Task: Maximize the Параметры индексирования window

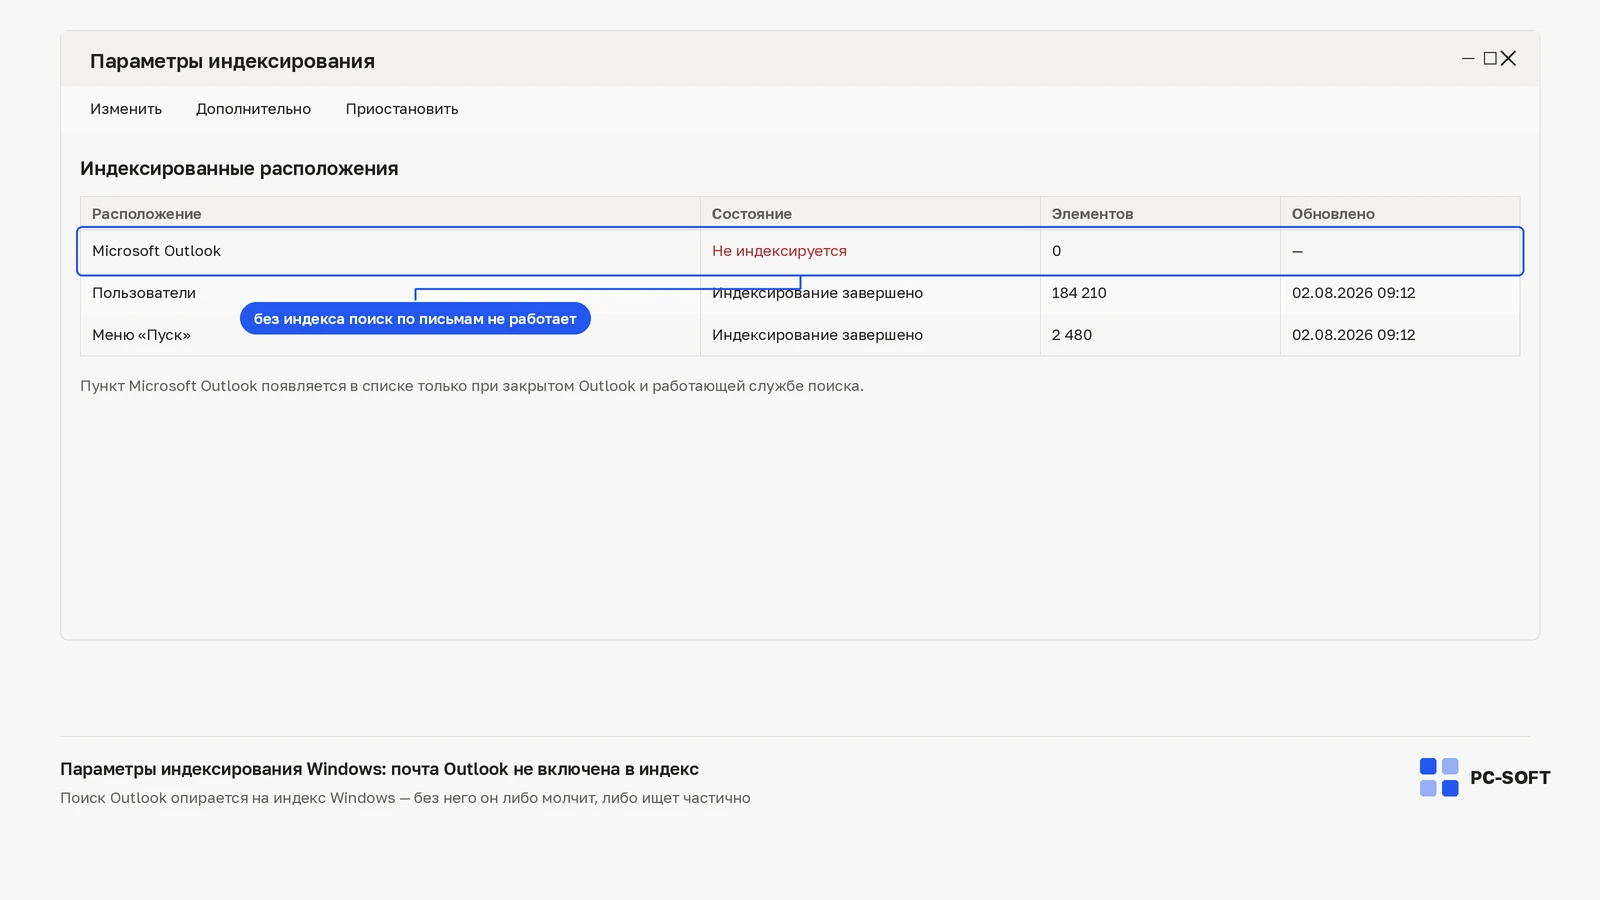Action: pyautogui.click(x=1490, y=59)
